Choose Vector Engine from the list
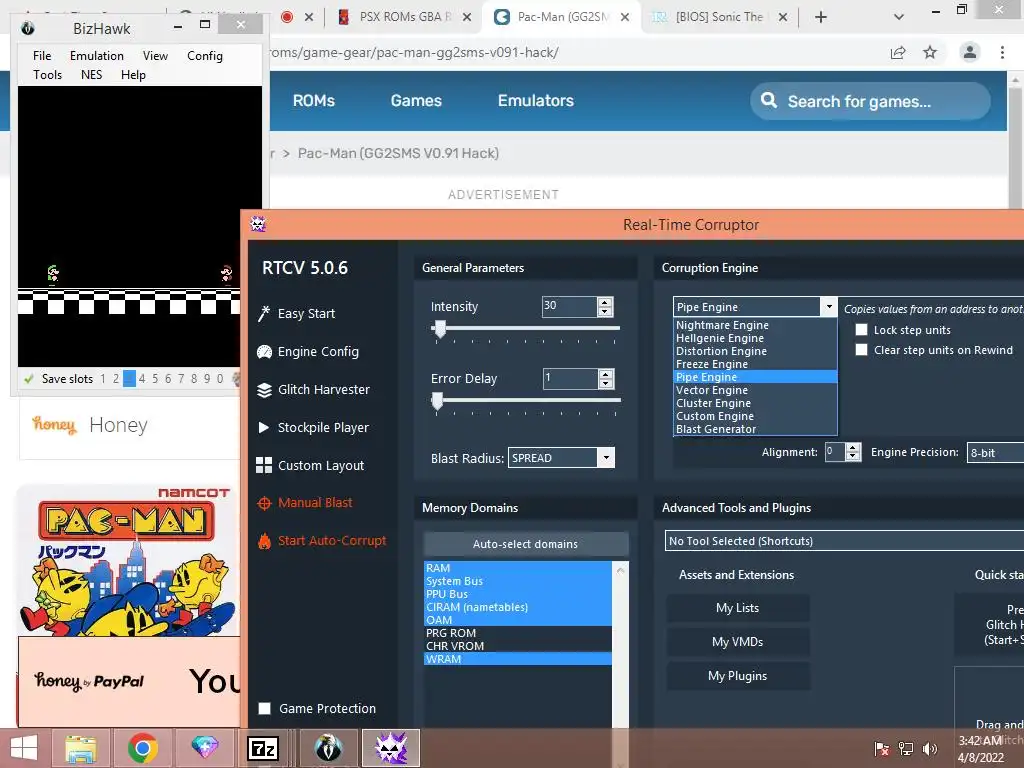This screenshot has height=768, width=1024. point(755,390)
